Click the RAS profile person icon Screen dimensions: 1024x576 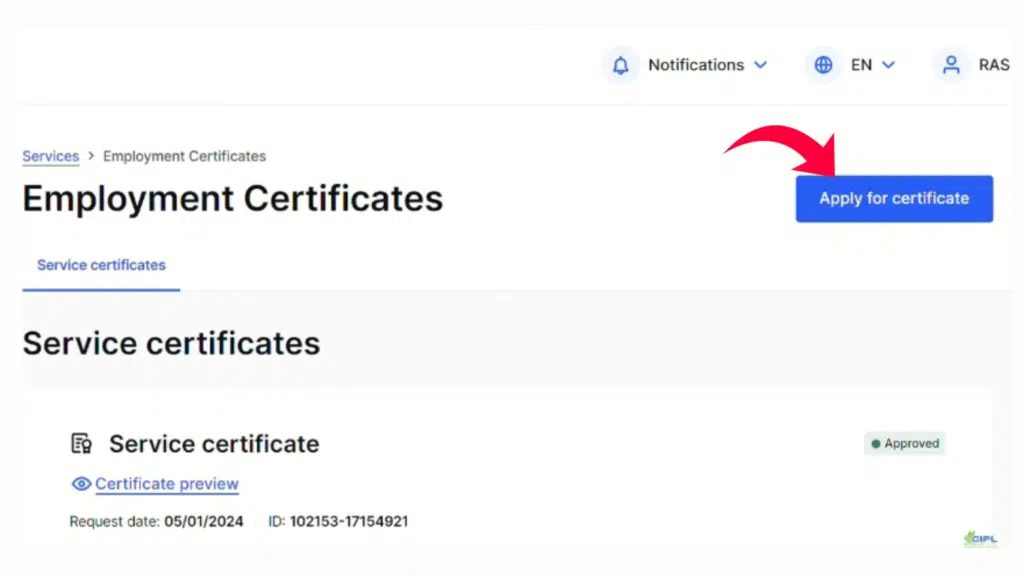click(951, 64)
